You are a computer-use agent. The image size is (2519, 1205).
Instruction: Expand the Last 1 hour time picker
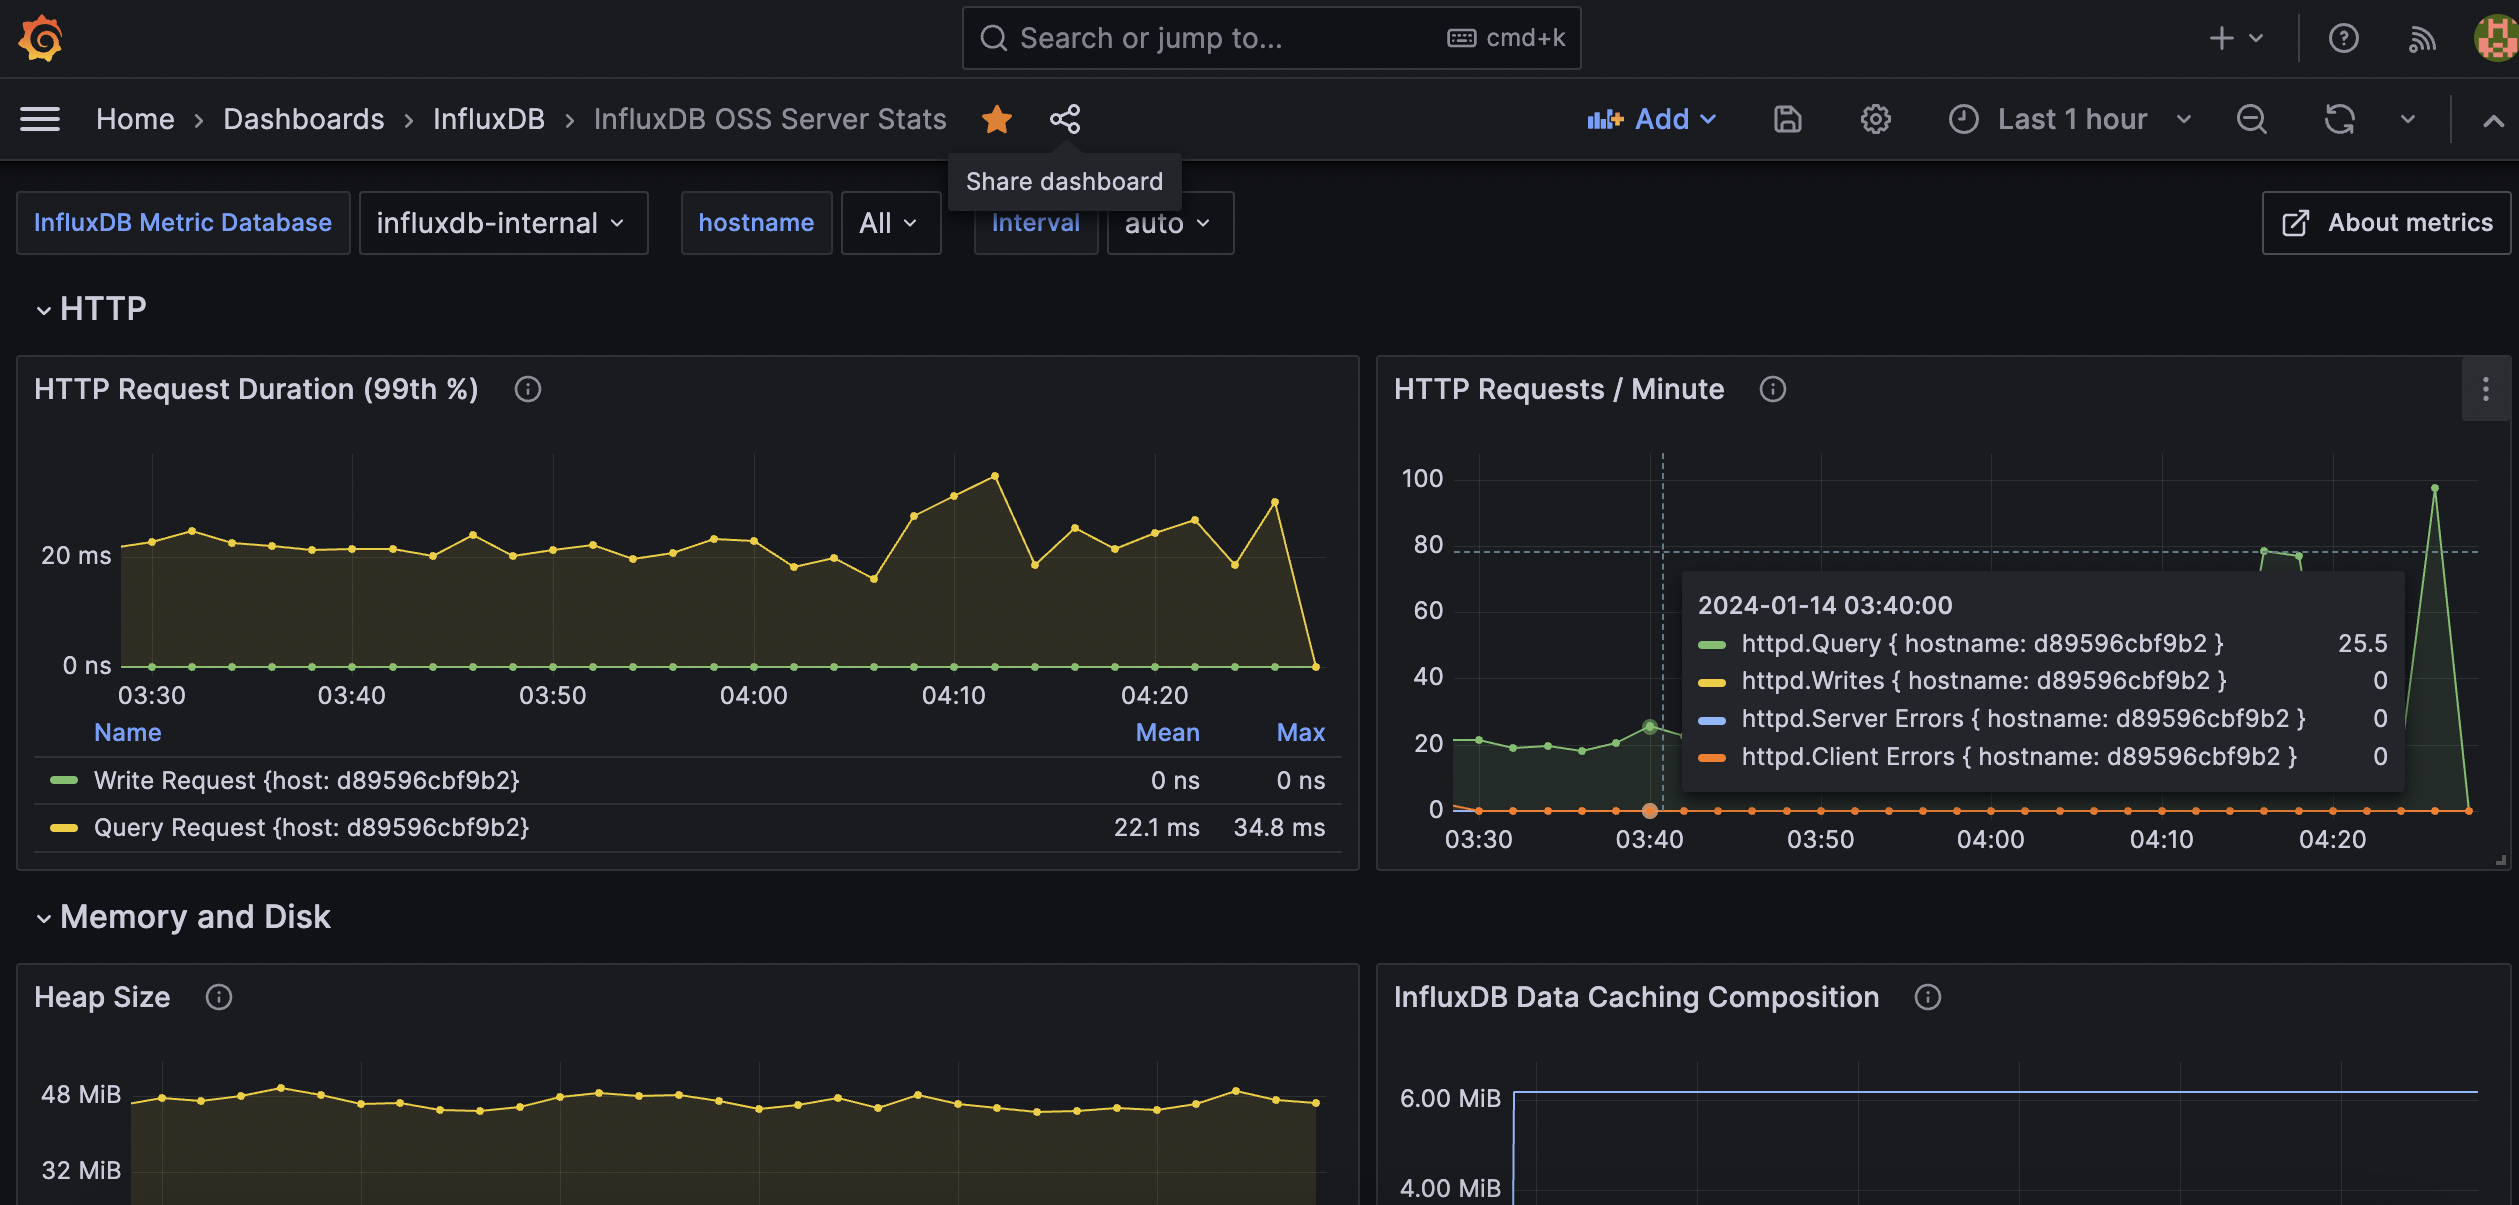(x=2071, y=119)
